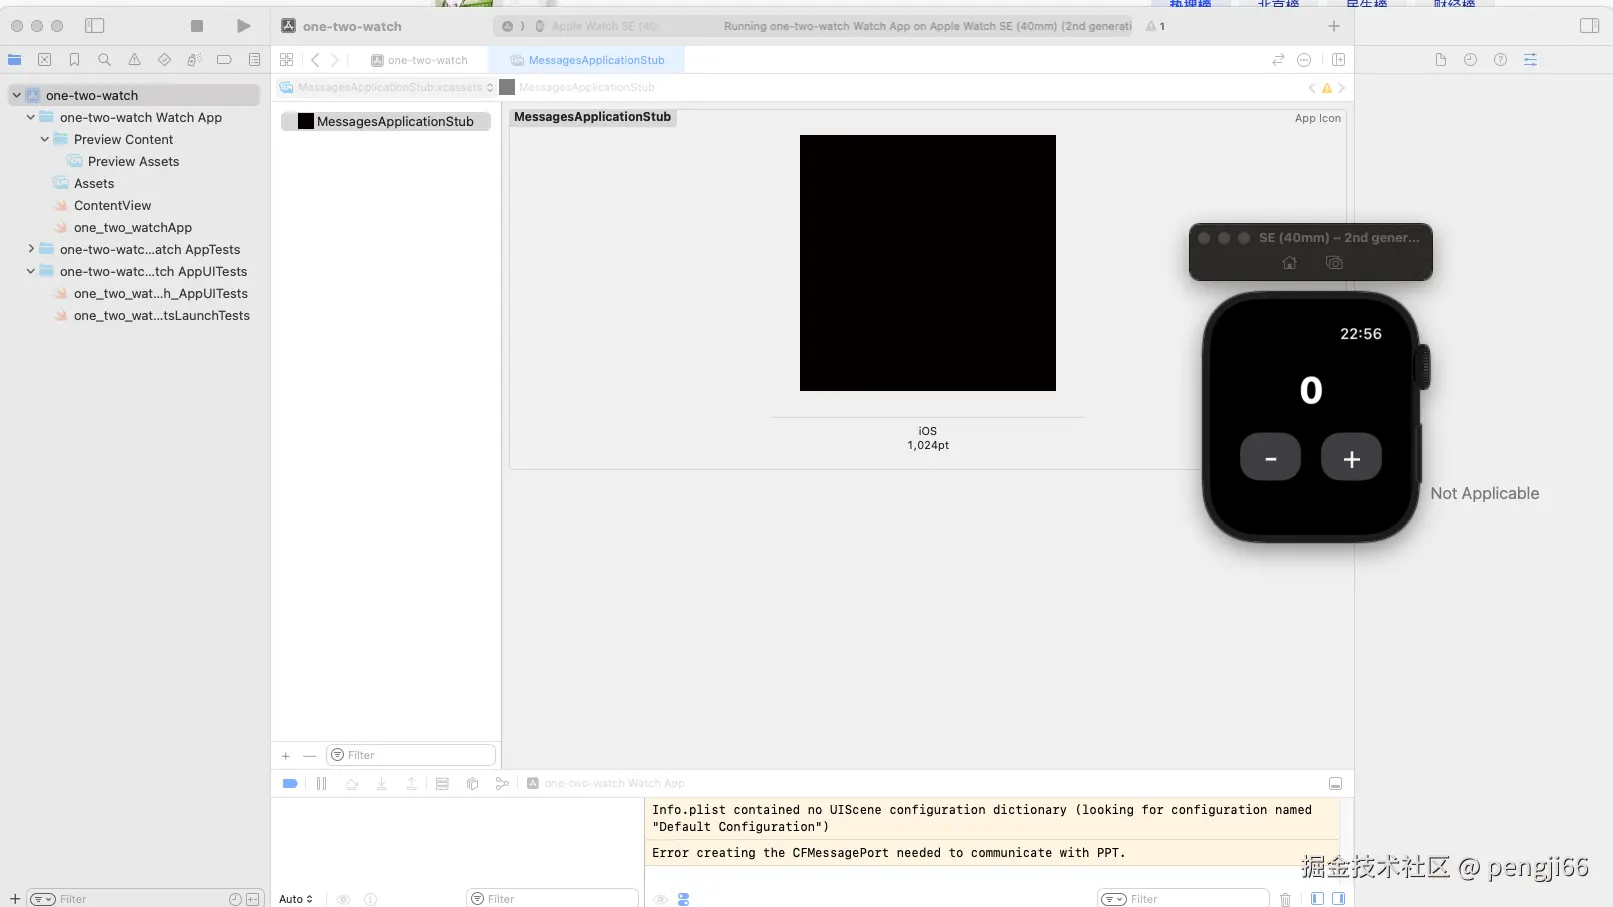
Task: Show the warning count in activity bar
Action: (x=1156, y=26)
